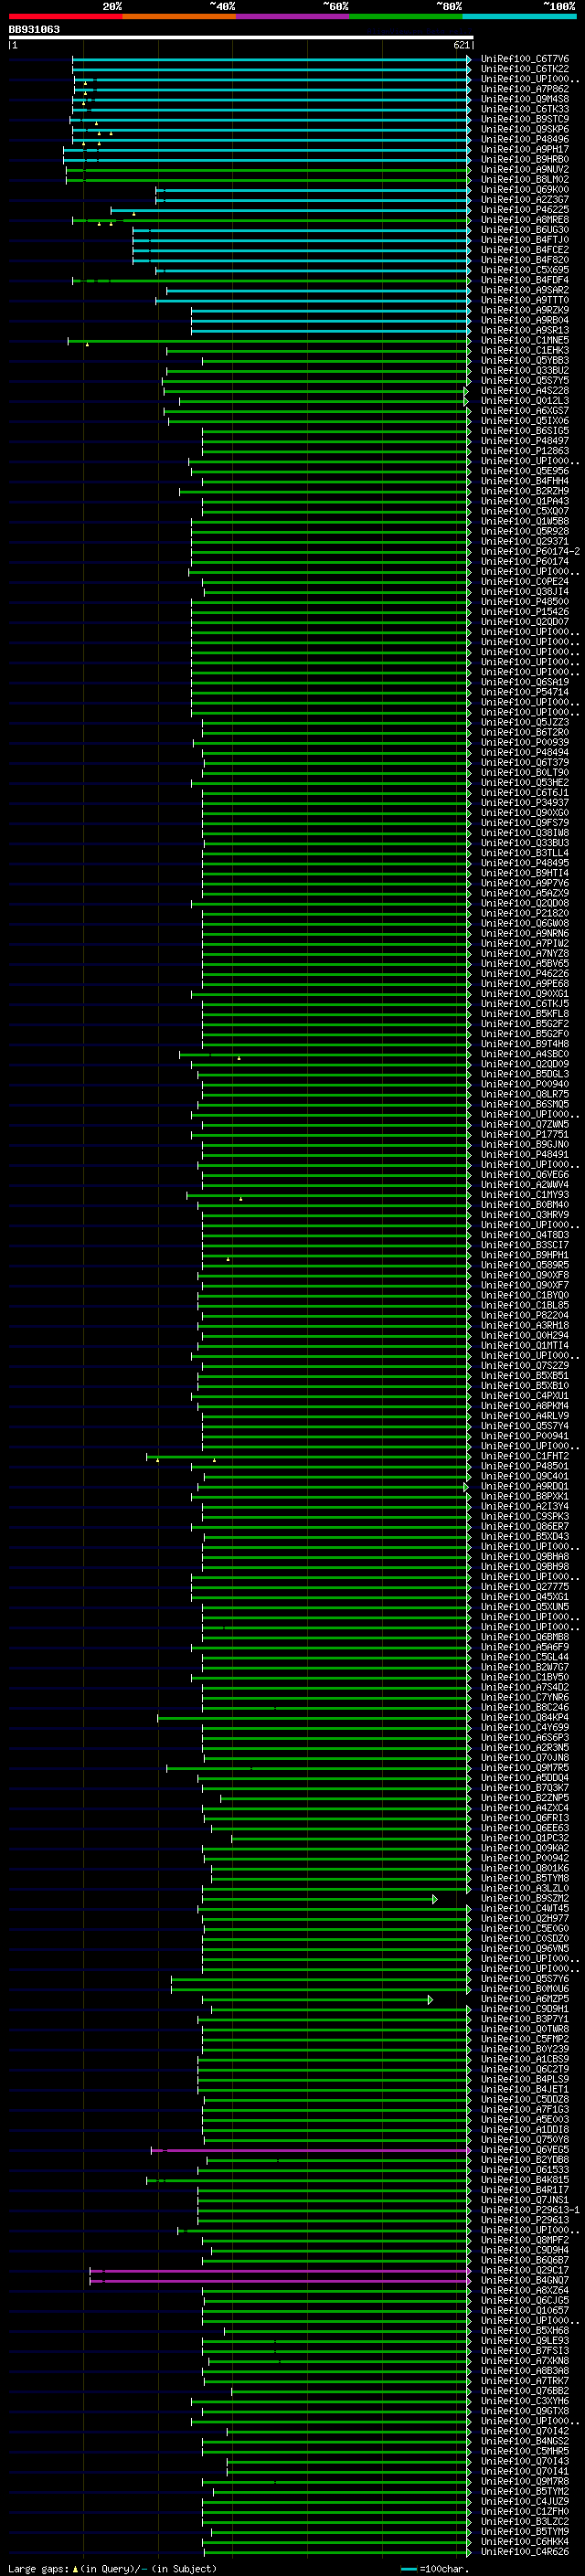This screenshot has height=2576, width=585.
Task: Choose UniRef100_A9TTT0 hit
Action: tap(525, 300)
